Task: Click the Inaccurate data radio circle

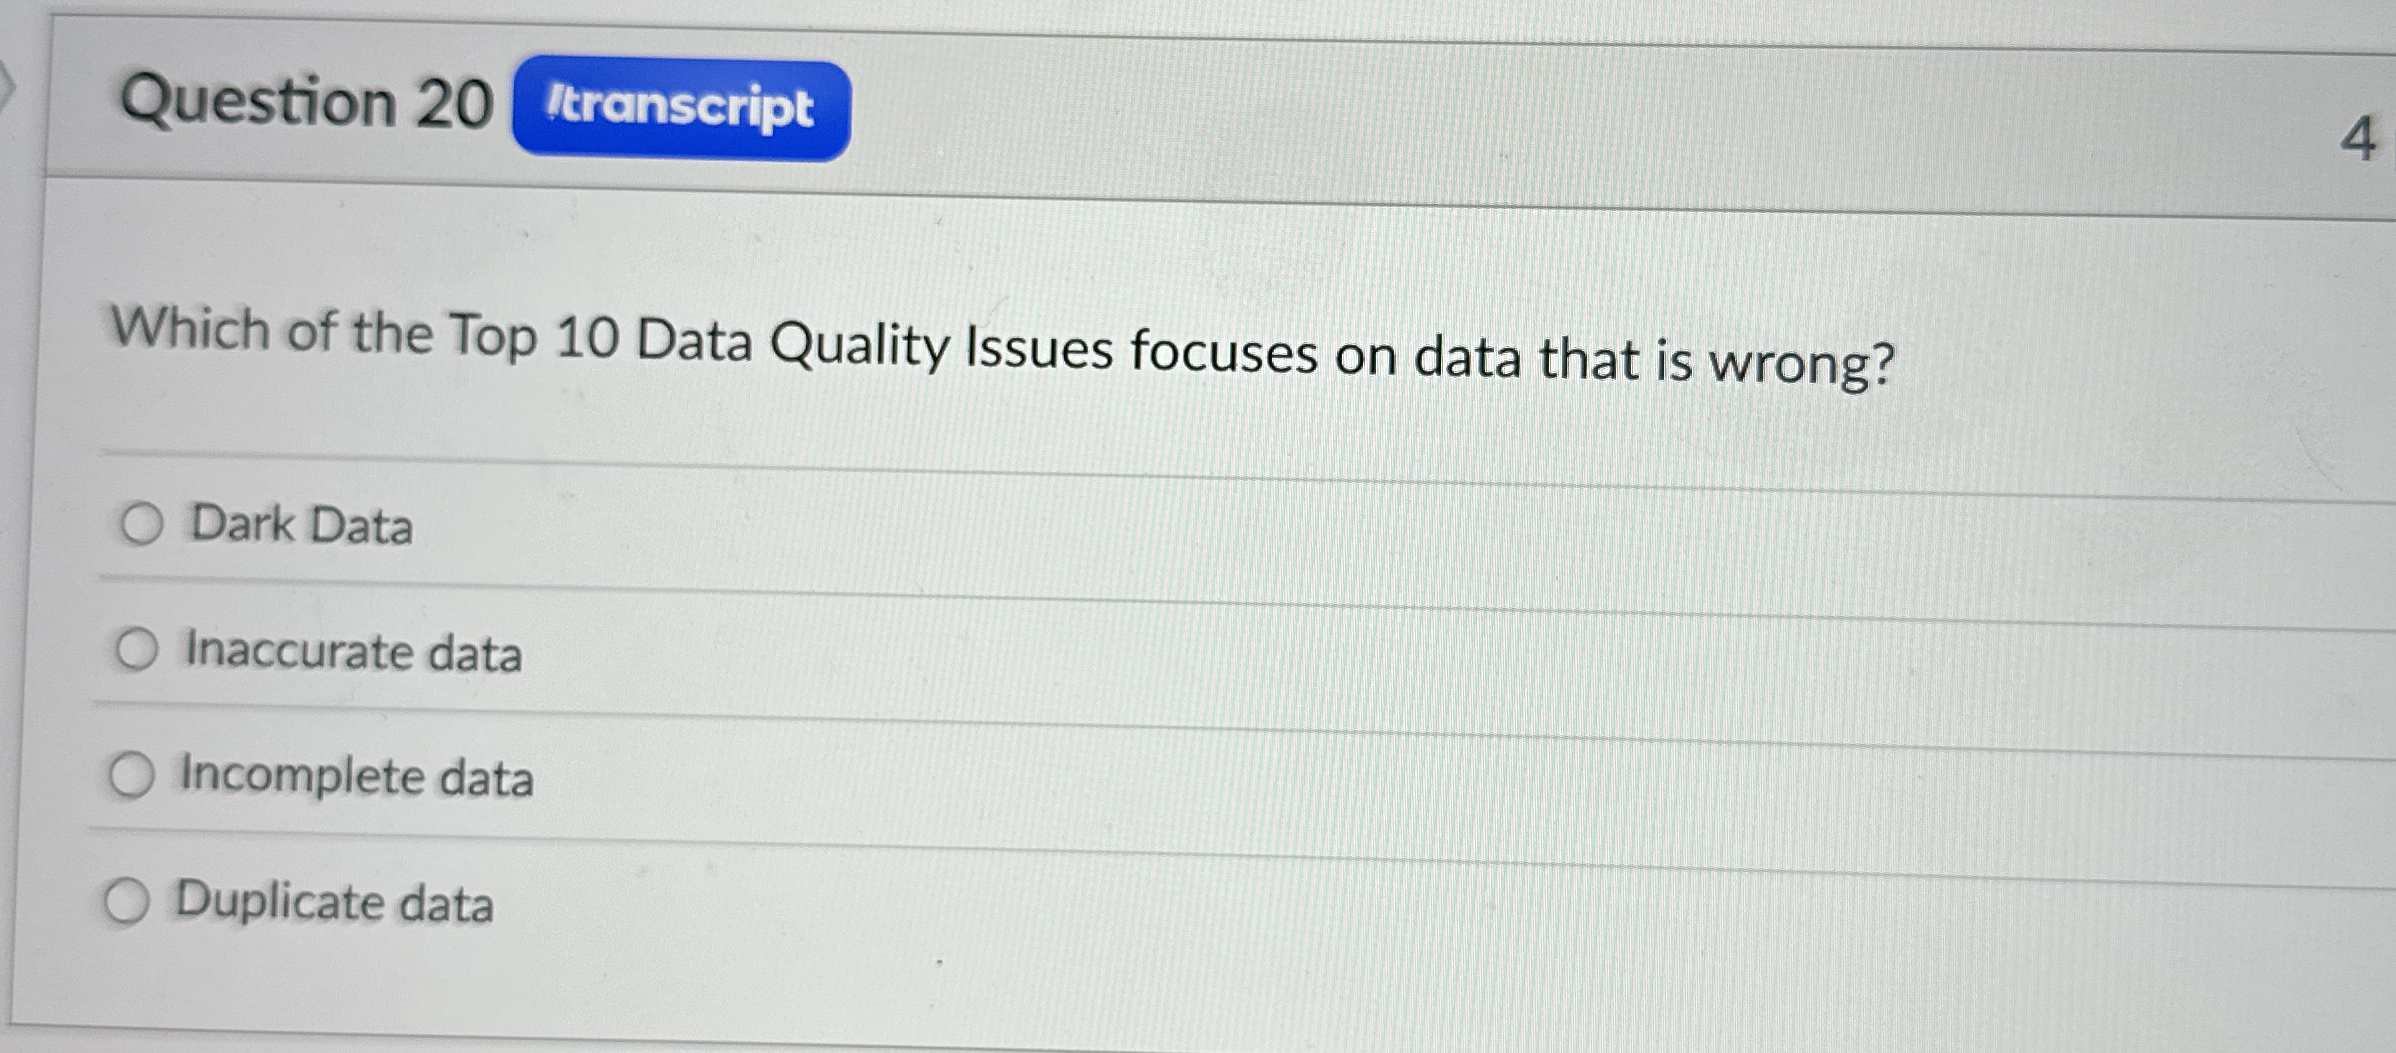Action: 137,649
